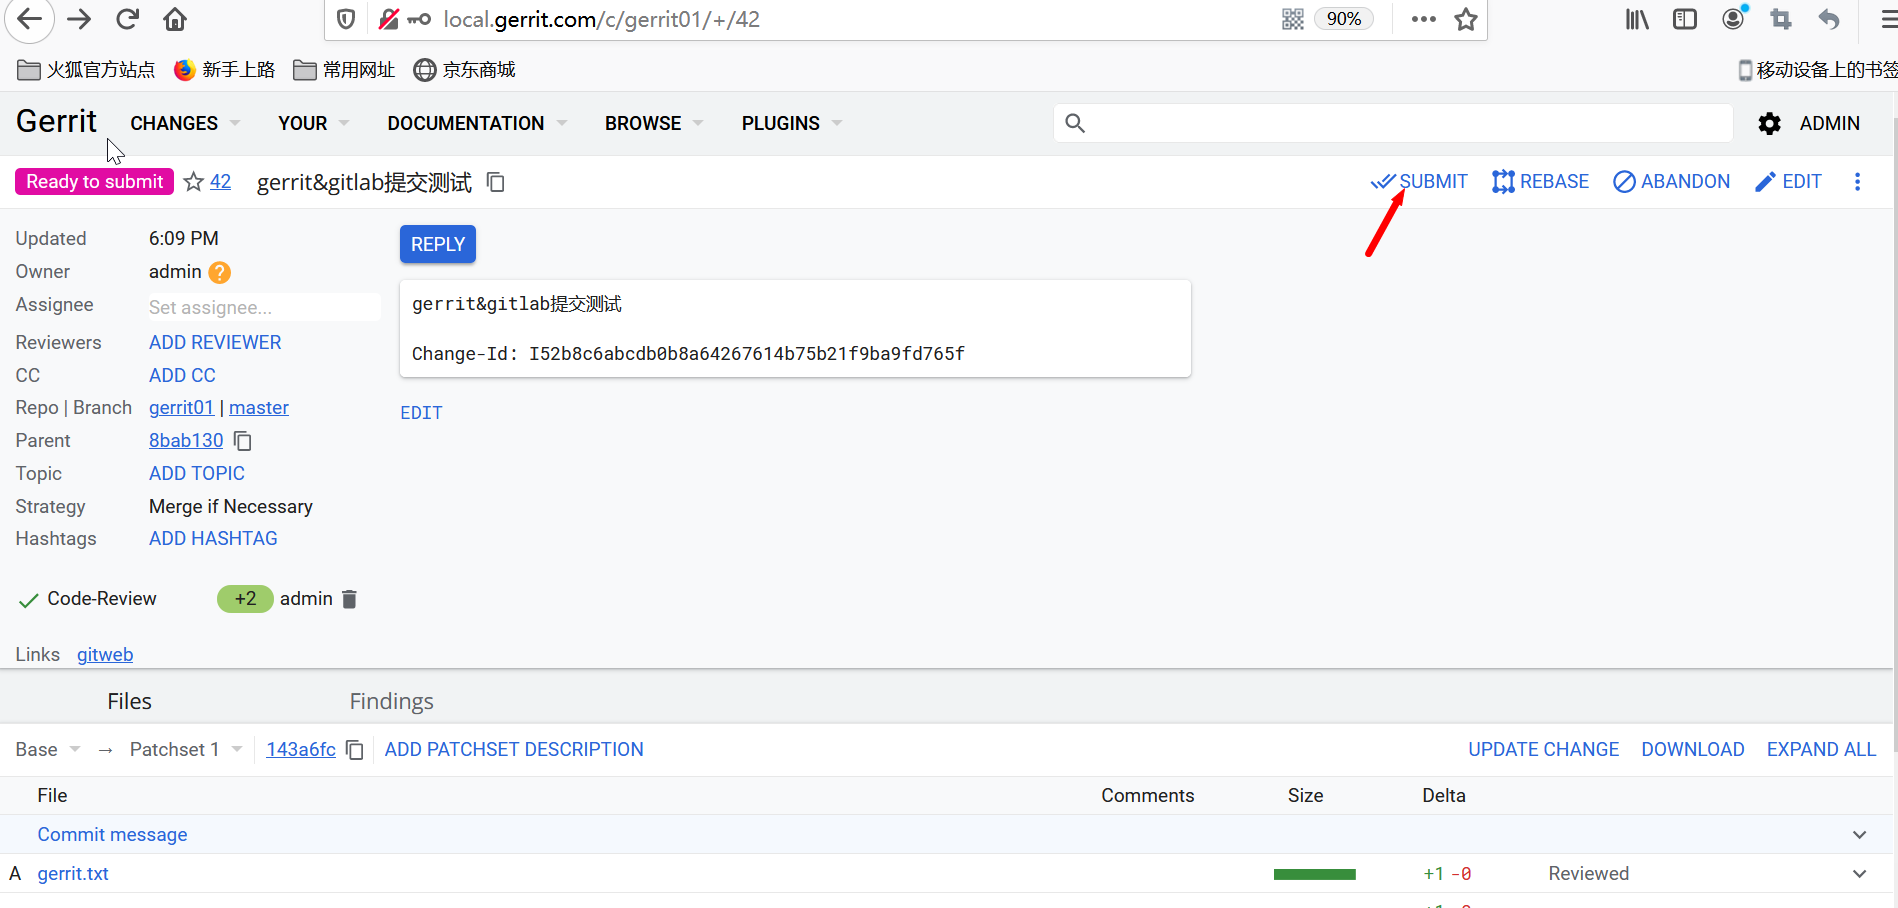Star change 42

click(194, 181)
